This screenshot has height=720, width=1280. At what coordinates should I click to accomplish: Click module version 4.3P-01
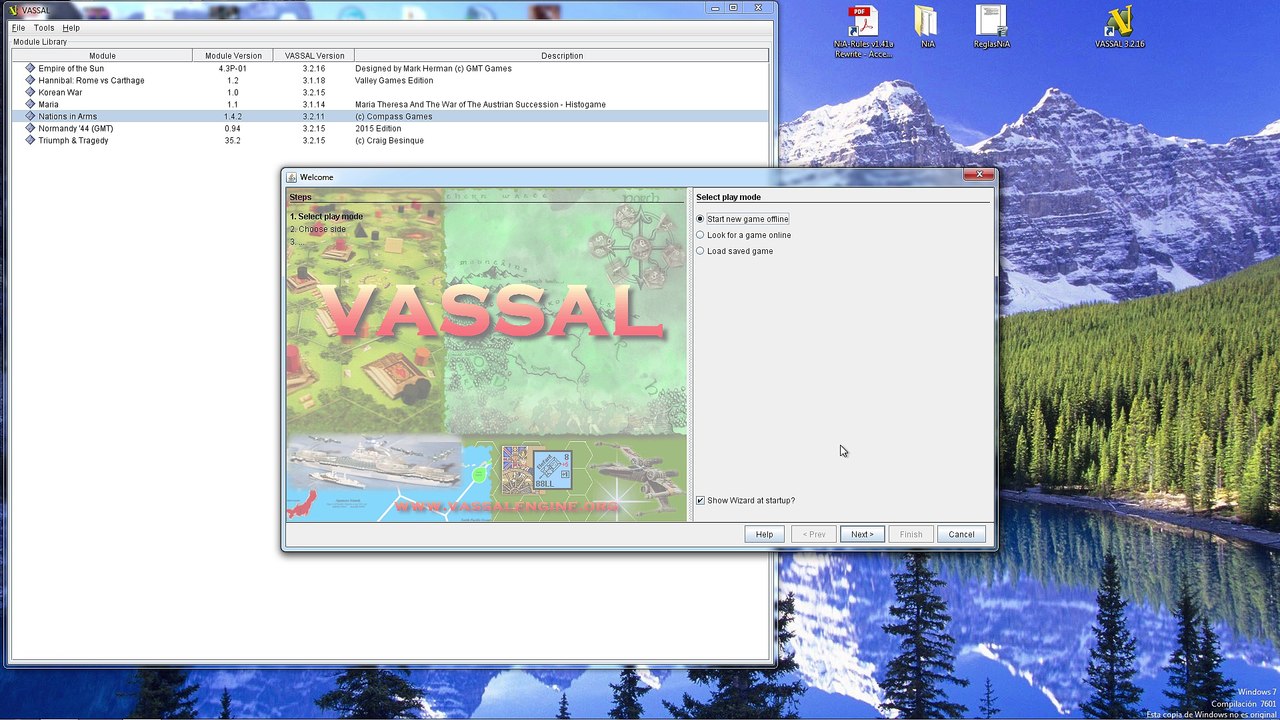[x=233, y=68]
